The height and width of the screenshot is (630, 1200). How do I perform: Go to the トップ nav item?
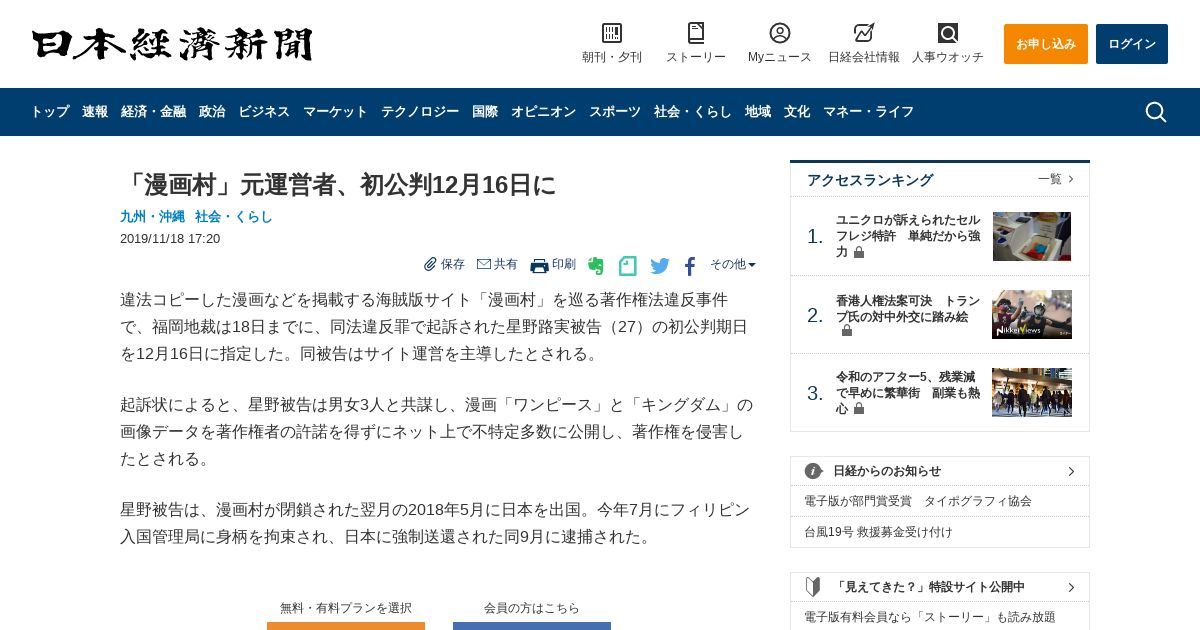pos(50,112)
